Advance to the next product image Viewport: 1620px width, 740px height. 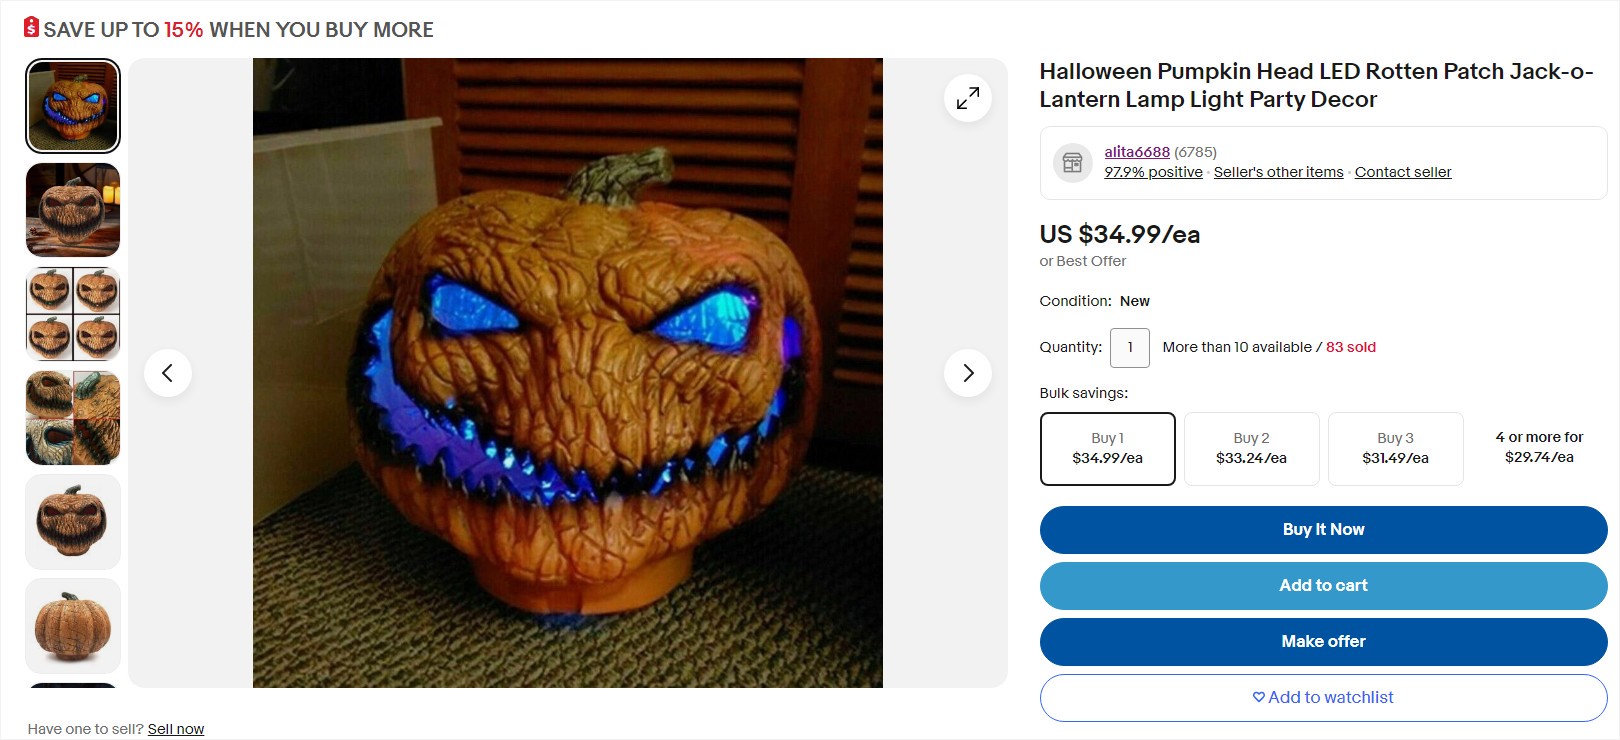968,373
